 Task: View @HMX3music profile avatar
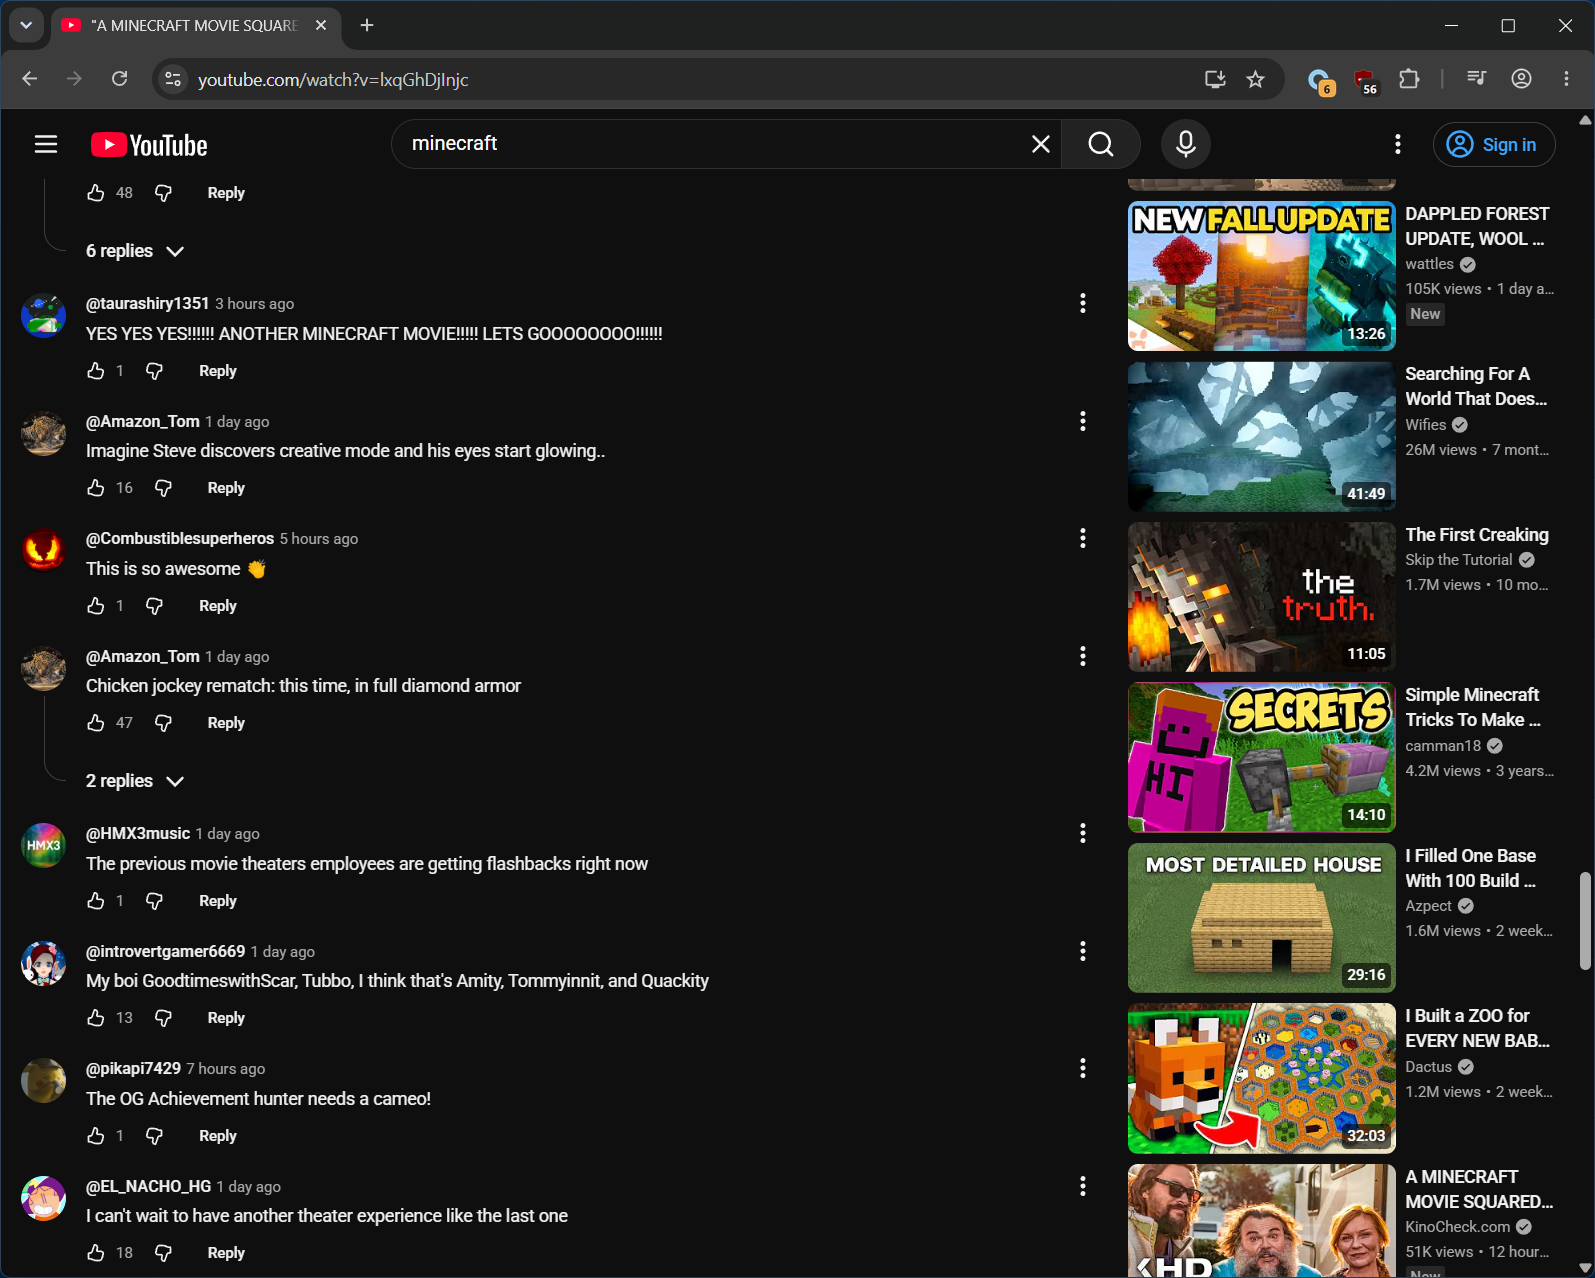(44, 846)
